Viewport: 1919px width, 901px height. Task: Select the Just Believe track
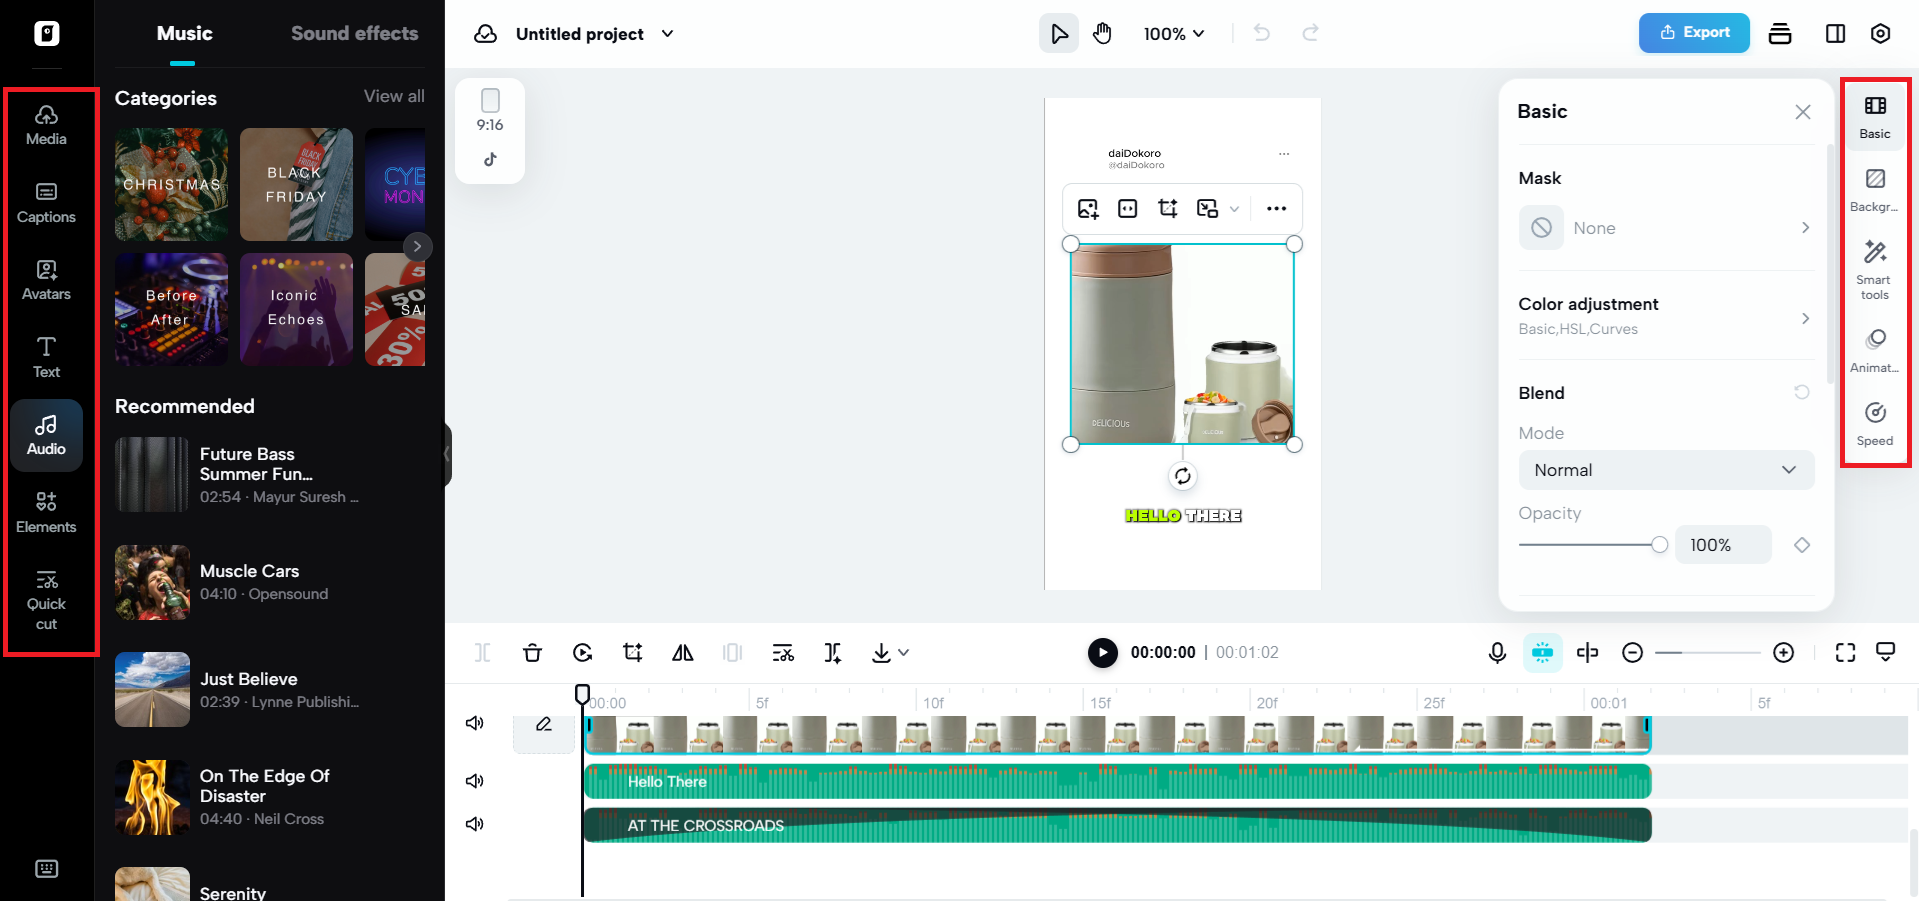click(x=270, y=690)
